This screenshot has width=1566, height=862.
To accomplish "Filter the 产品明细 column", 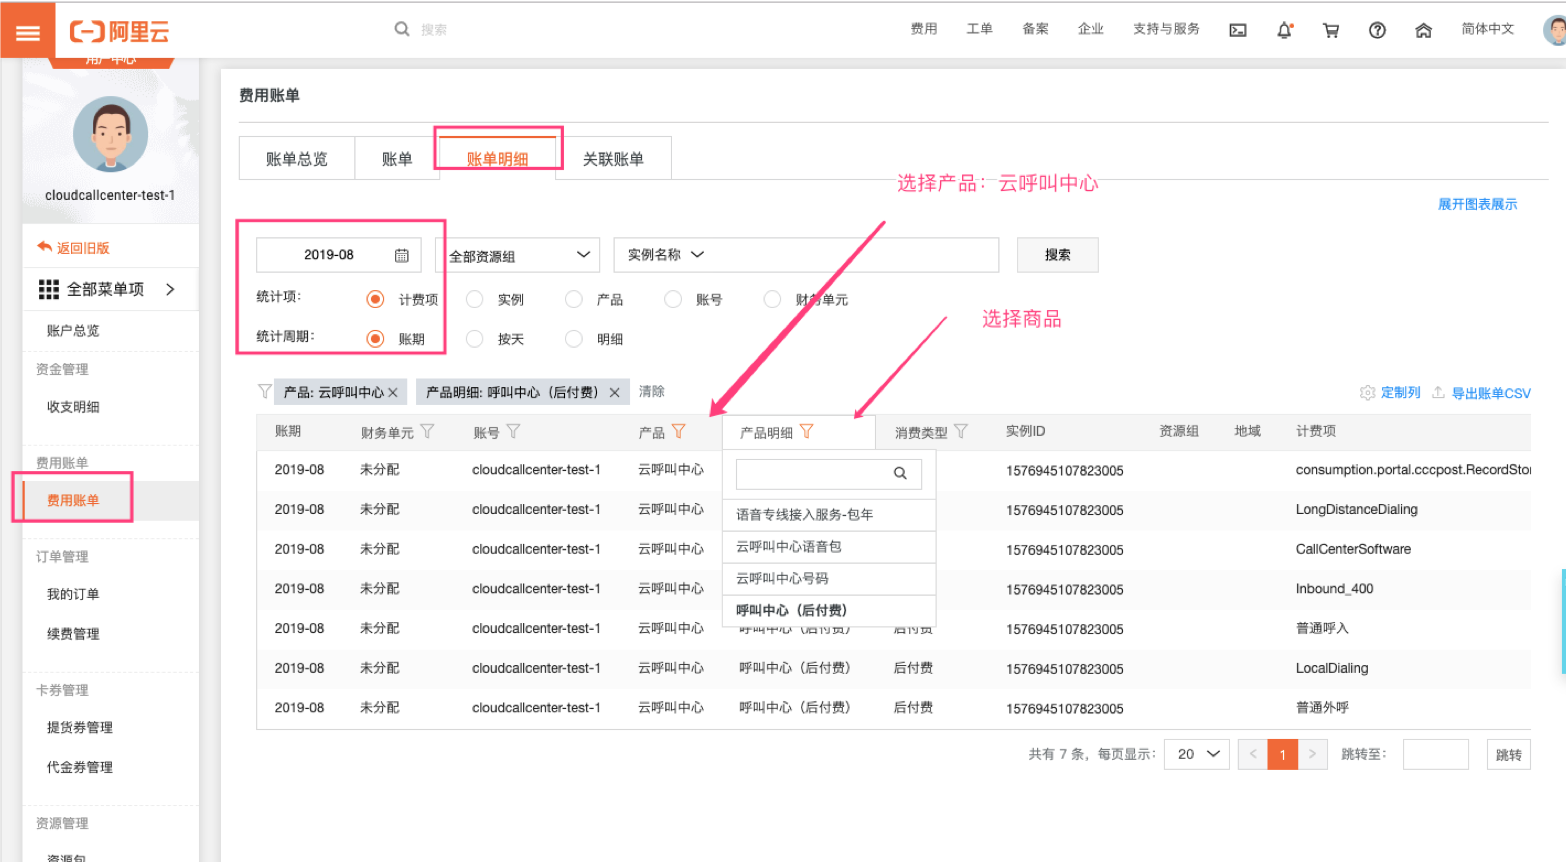I will coord(806,431).
